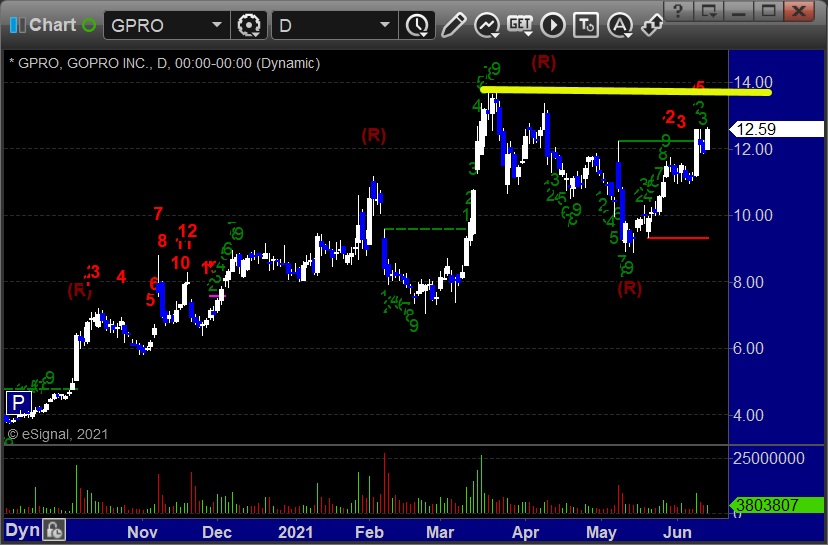The image size is (828, 545).
Task: Click the green dashed horizontal line near February
Action: [x=425, y=229]
